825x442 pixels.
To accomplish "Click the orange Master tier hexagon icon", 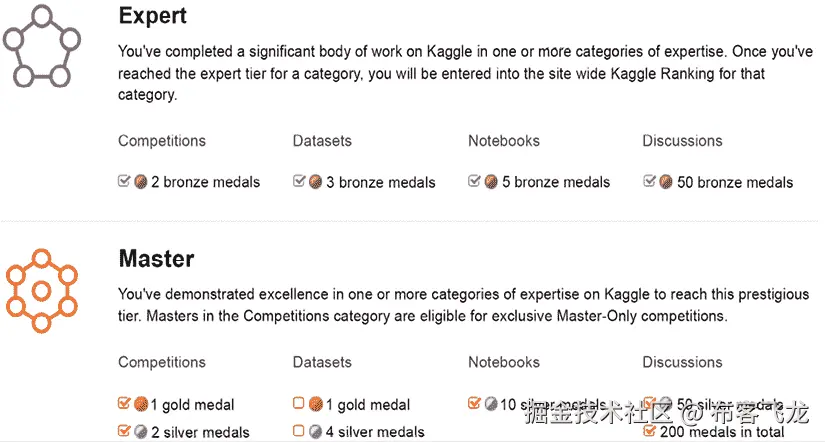I will (42, 290).
